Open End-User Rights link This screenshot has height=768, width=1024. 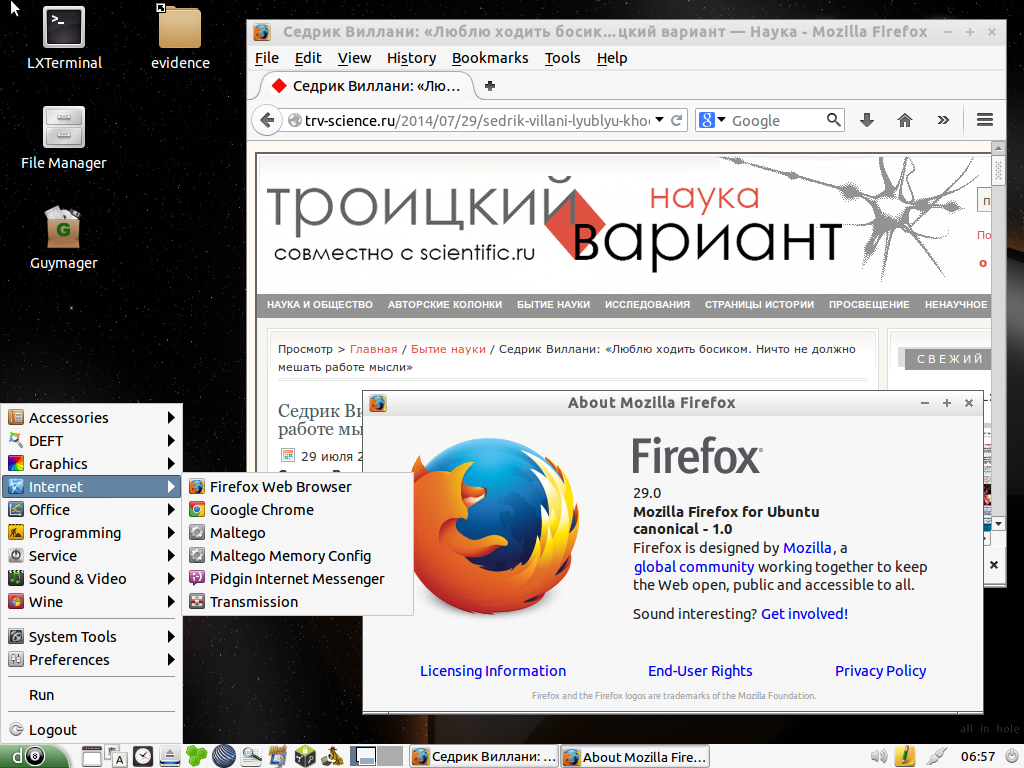pyautogui.click(x=700, y=671)
